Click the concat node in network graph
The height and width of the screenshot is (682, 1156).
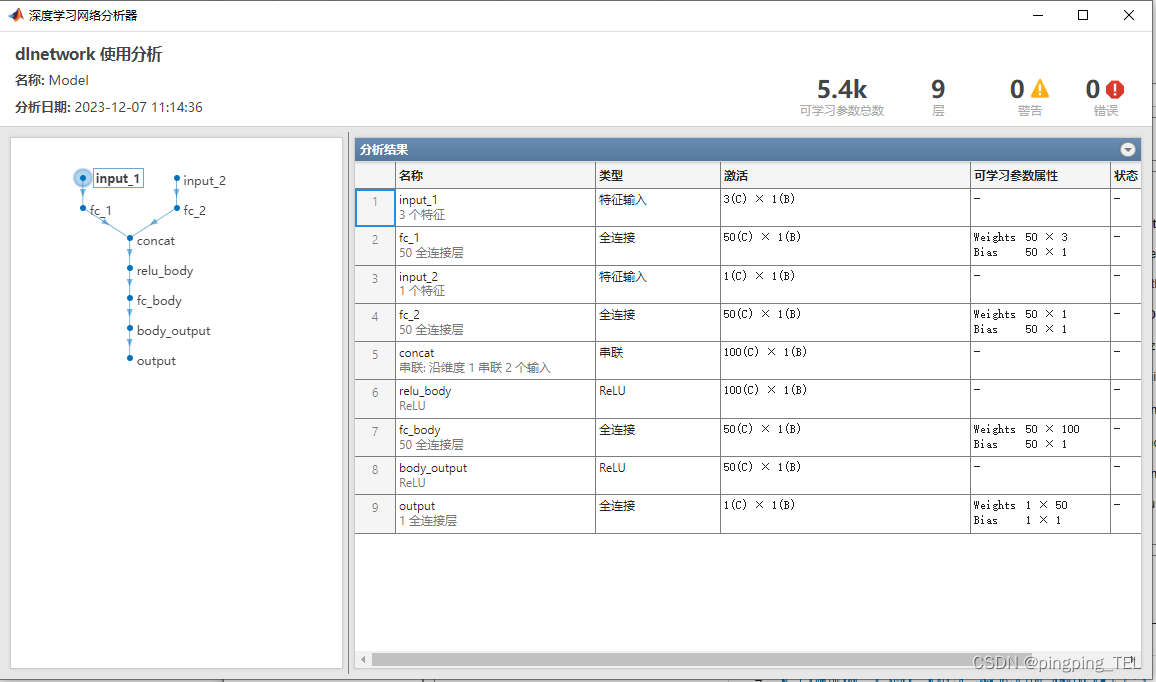click(130, 240)
